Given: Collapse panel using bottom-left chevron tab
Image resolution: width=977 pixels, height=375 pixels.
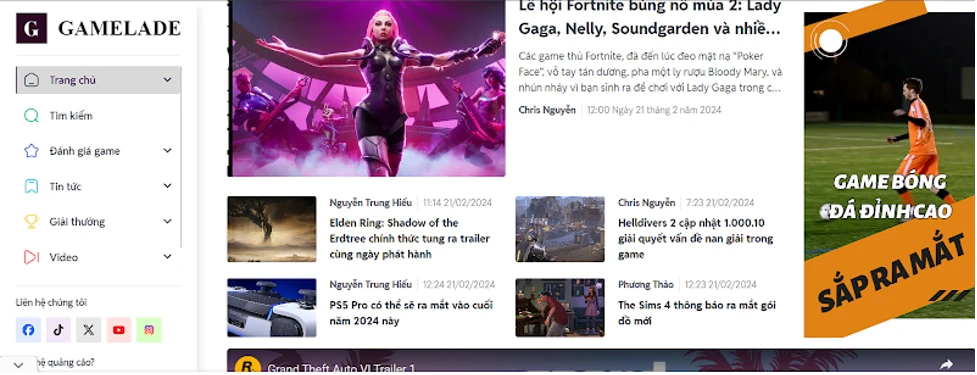Looking at the screenshot, I should tap(18, 366).
